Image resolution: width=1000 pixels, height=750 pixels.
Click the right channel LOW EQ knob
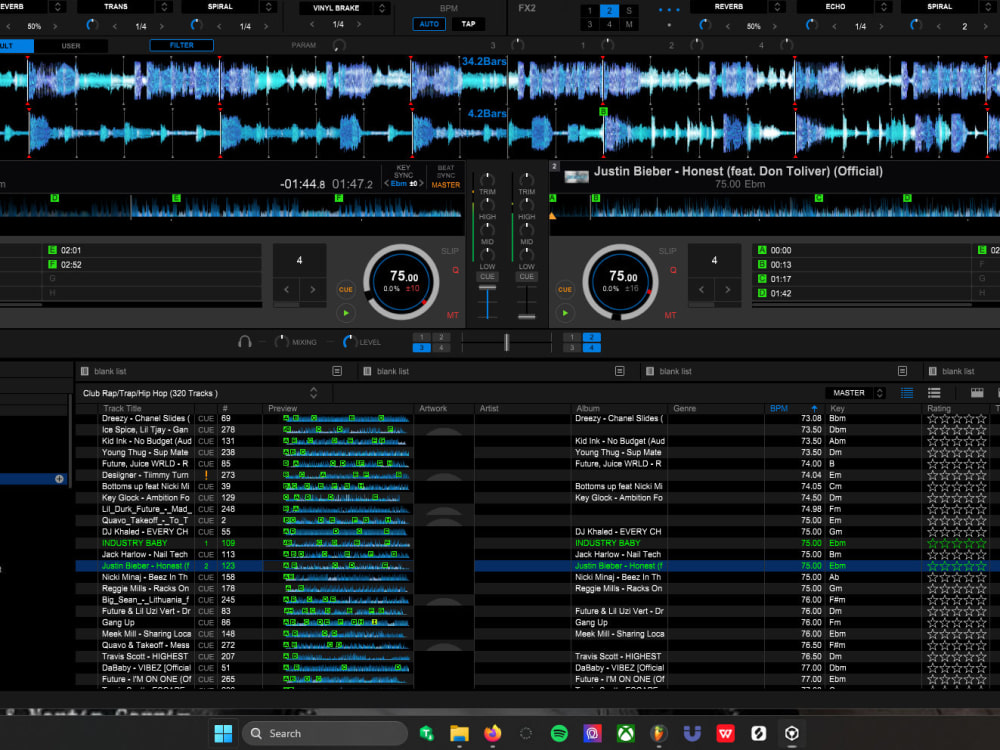pos(526,254)
